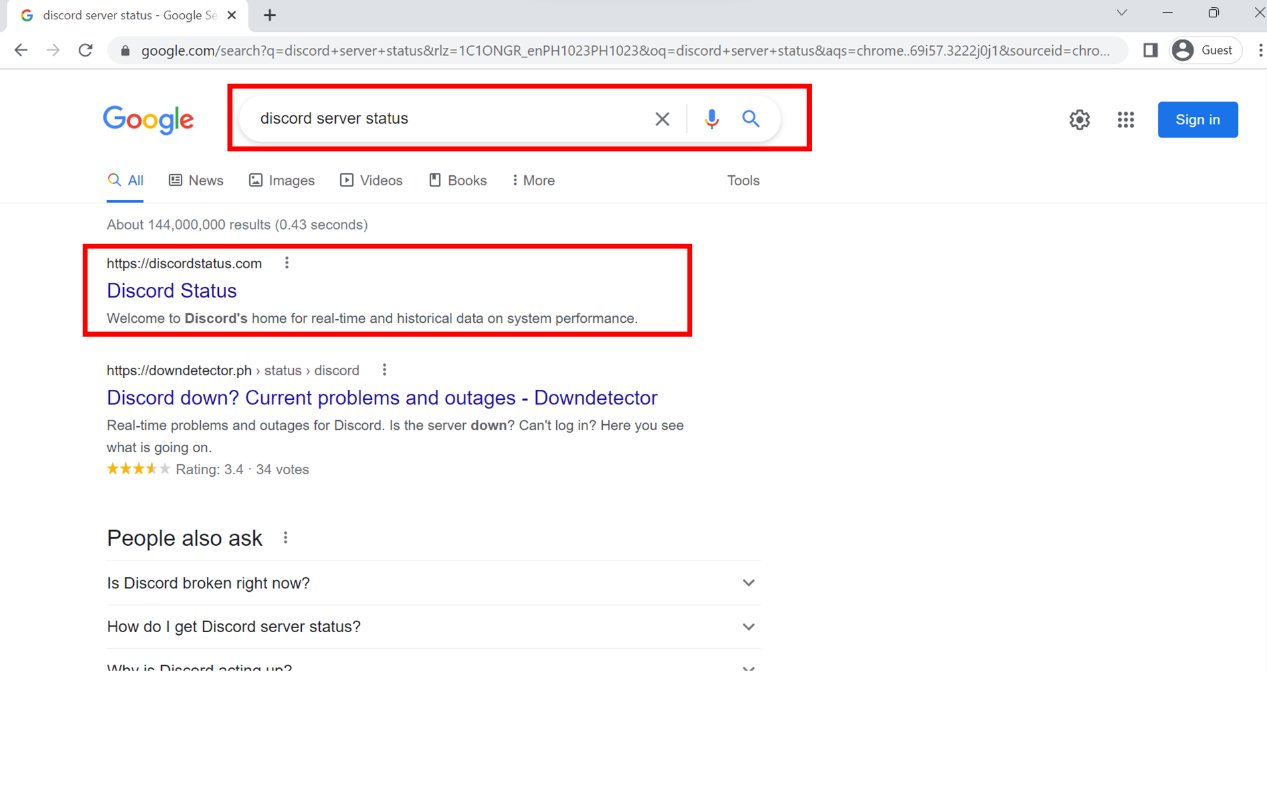Screen dimensions: 1267x806
Task: Go back with browser back arrow
Action: [21, 50]
